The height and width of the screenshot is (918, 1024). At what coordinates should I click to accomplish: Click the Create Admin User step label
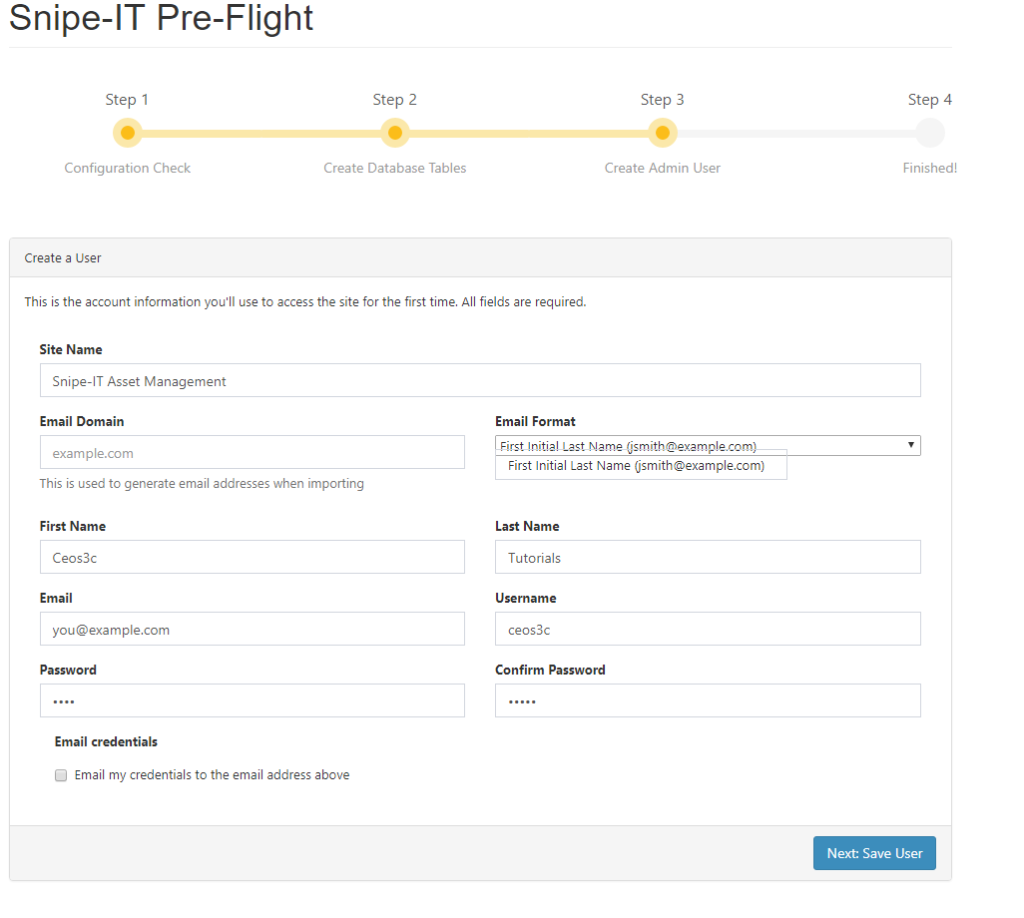tap(662, 167)
